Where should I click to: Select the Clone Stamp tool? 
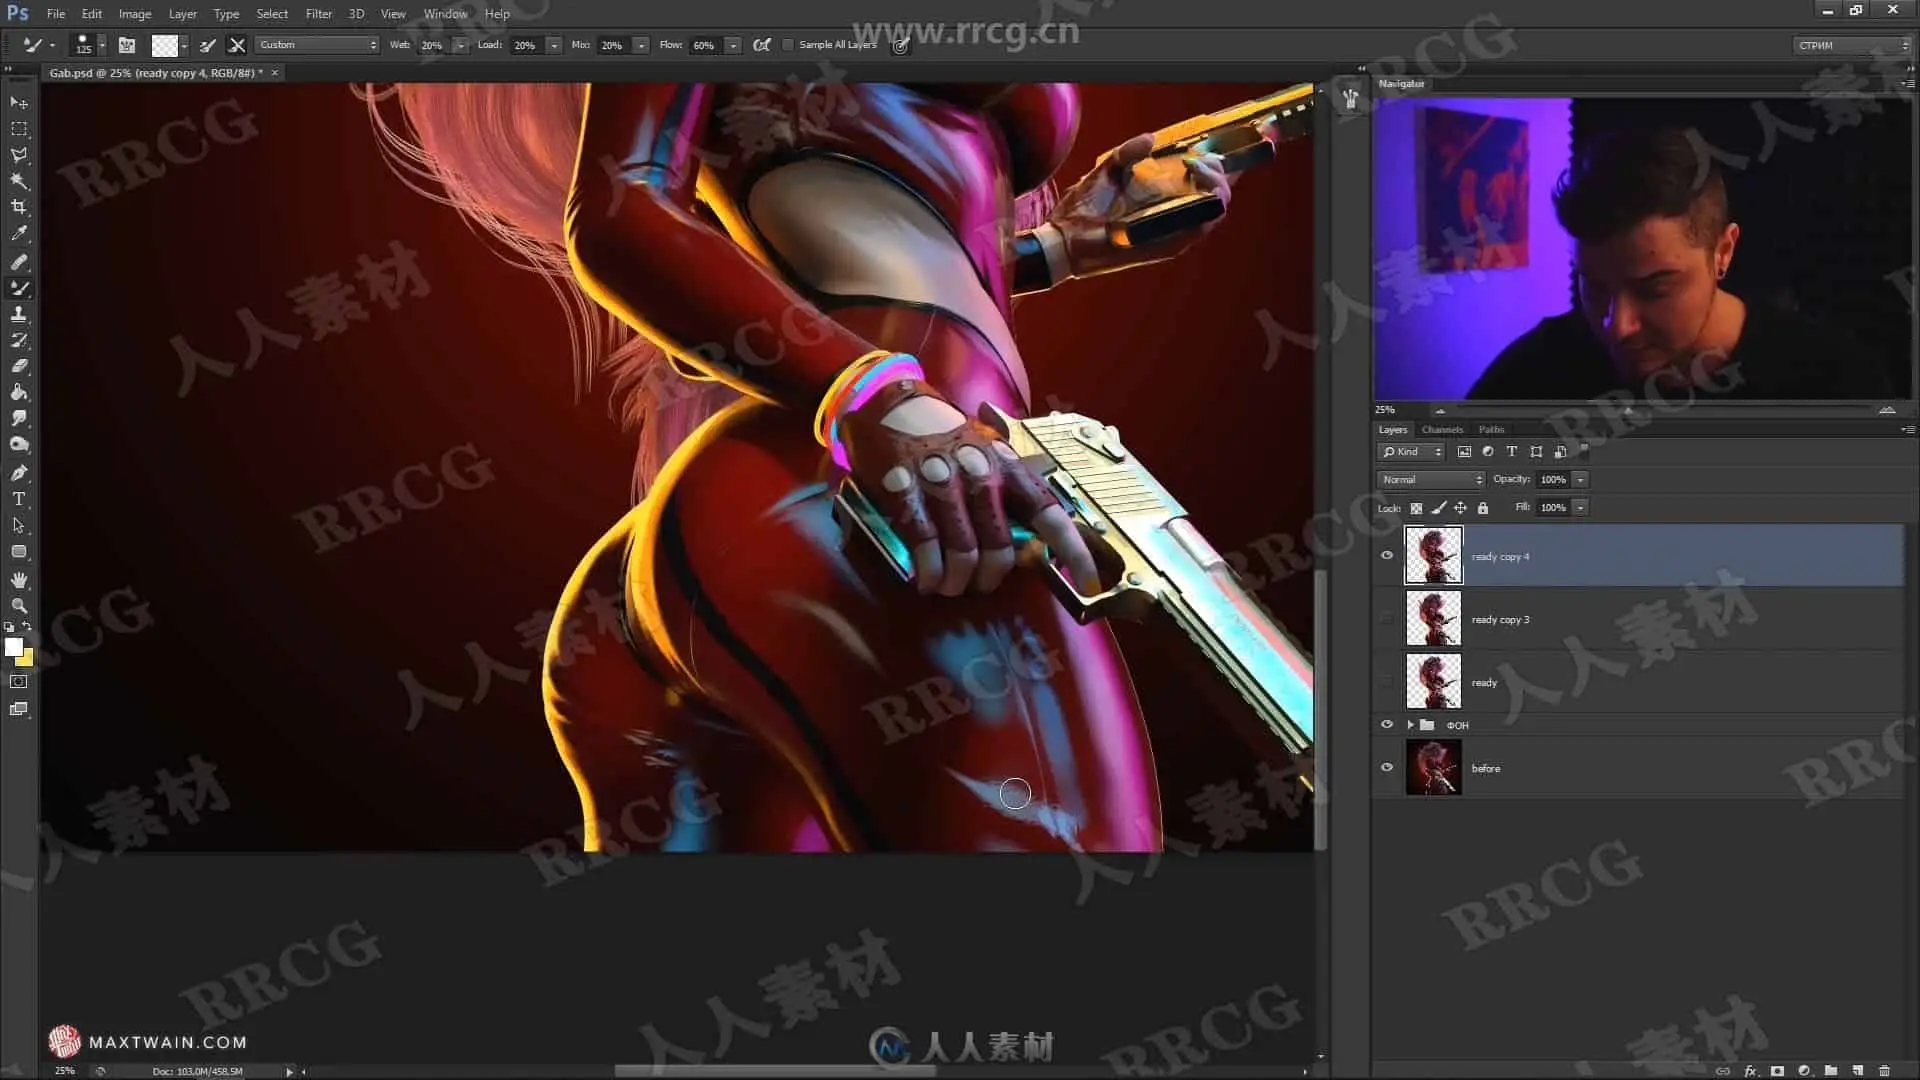pyautogui.click(x=19, y=314)
